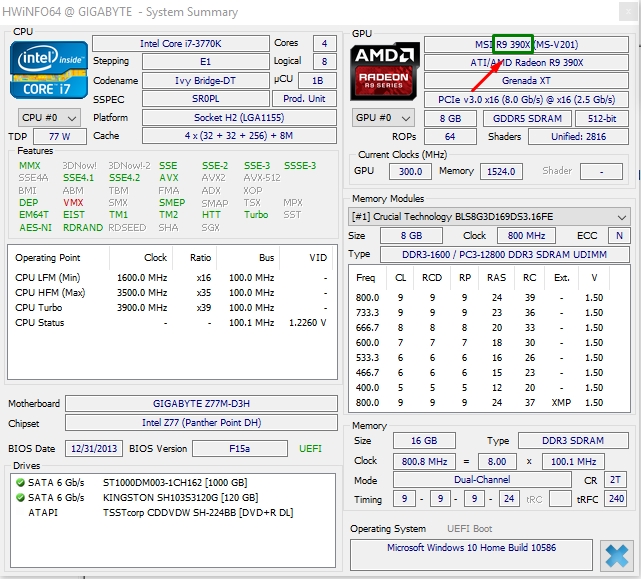Click the RDRAND feature label
The width and height of the screenshot is (641, 579).
point(83,228)
